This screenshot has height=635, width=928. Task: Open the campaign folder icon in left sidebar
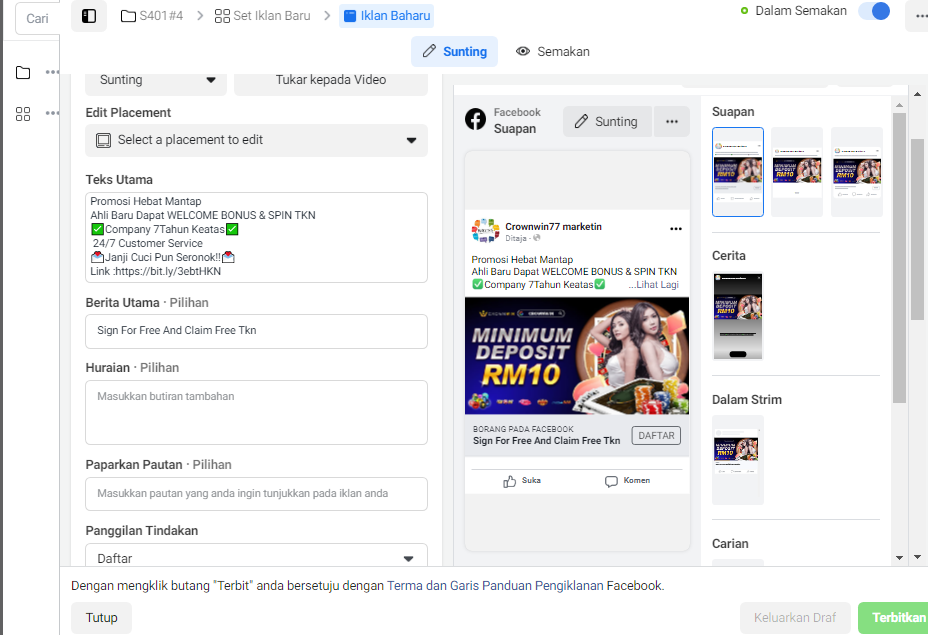[23, 72]
